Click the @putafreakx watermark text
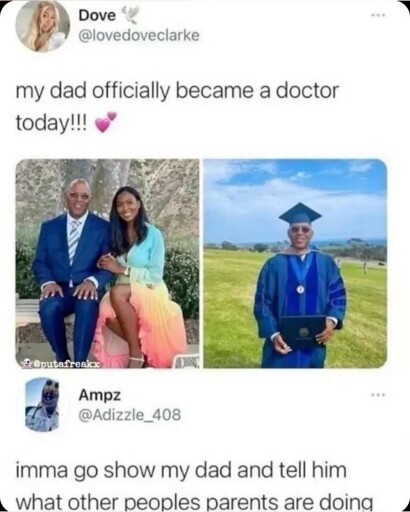 pos(69,364)
